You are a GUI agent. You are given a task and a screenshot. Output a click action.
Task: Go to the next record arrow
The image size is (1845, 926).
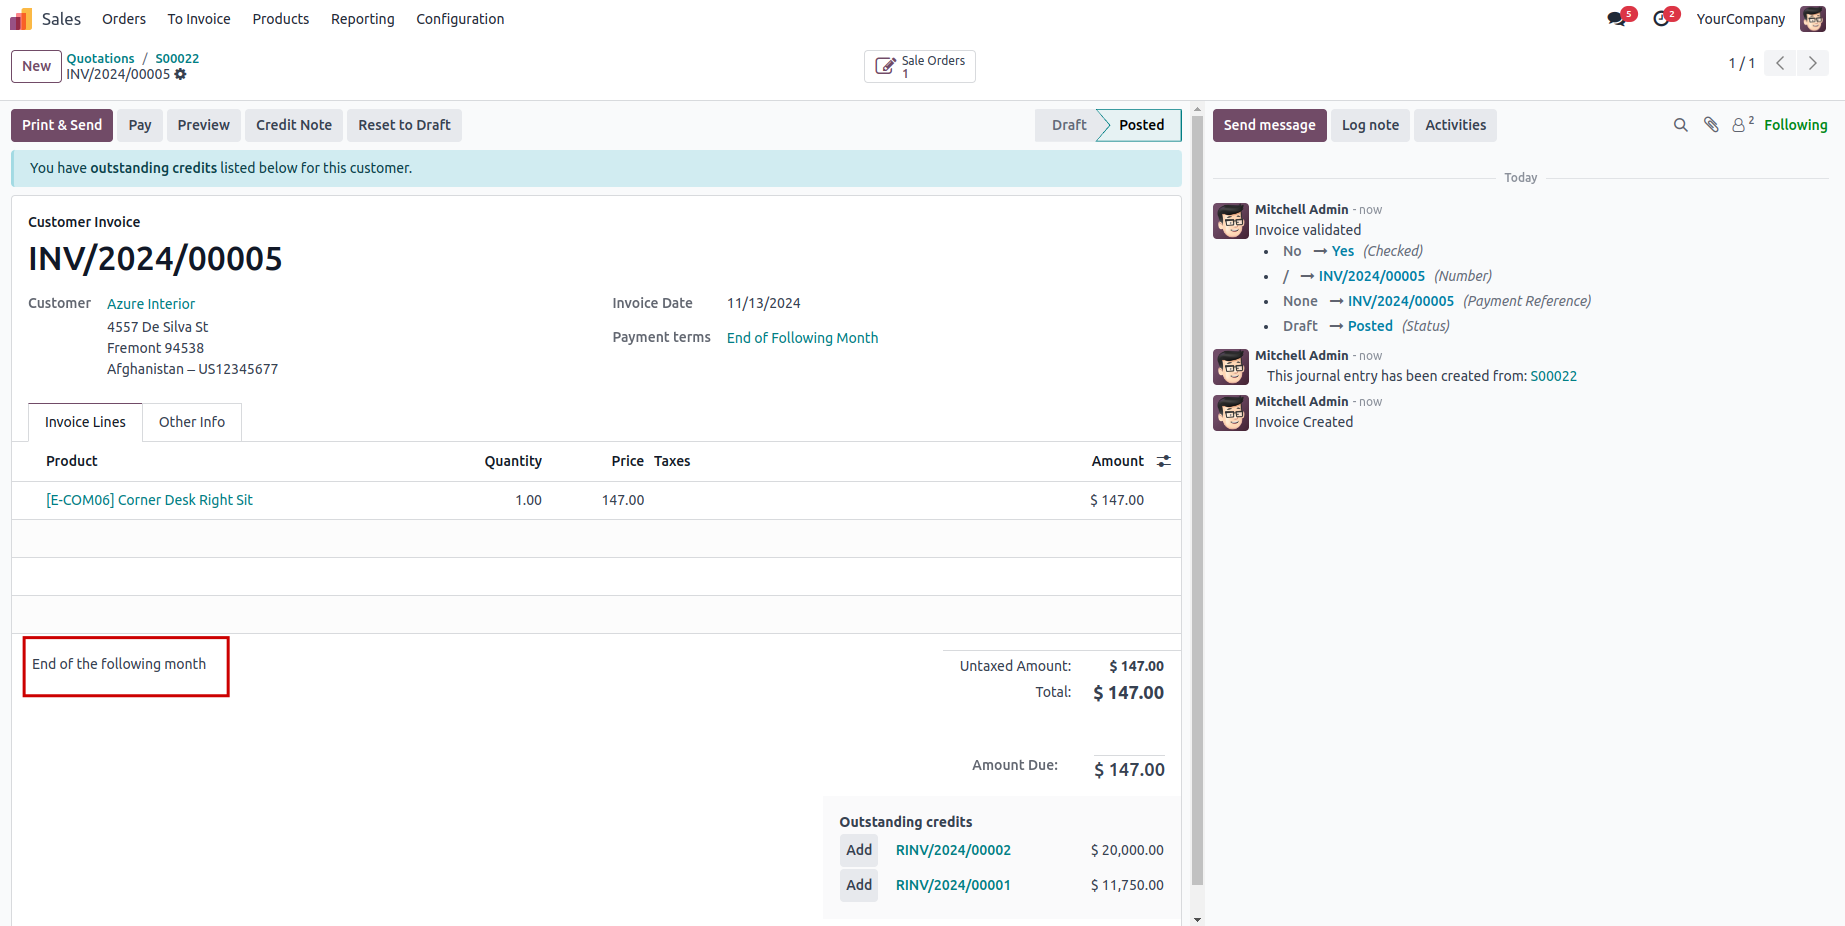point(1813,63)
